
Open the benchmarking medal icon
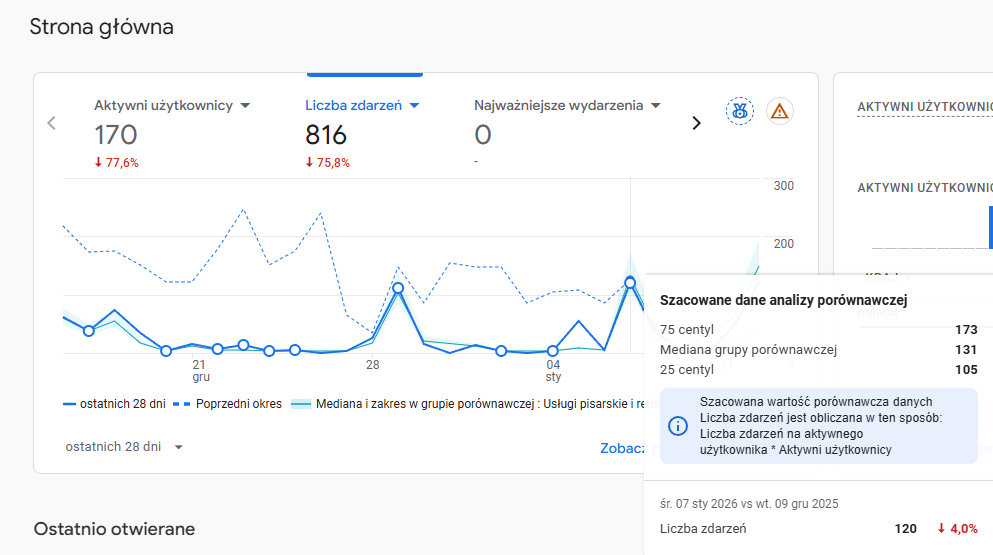(740, 112)
